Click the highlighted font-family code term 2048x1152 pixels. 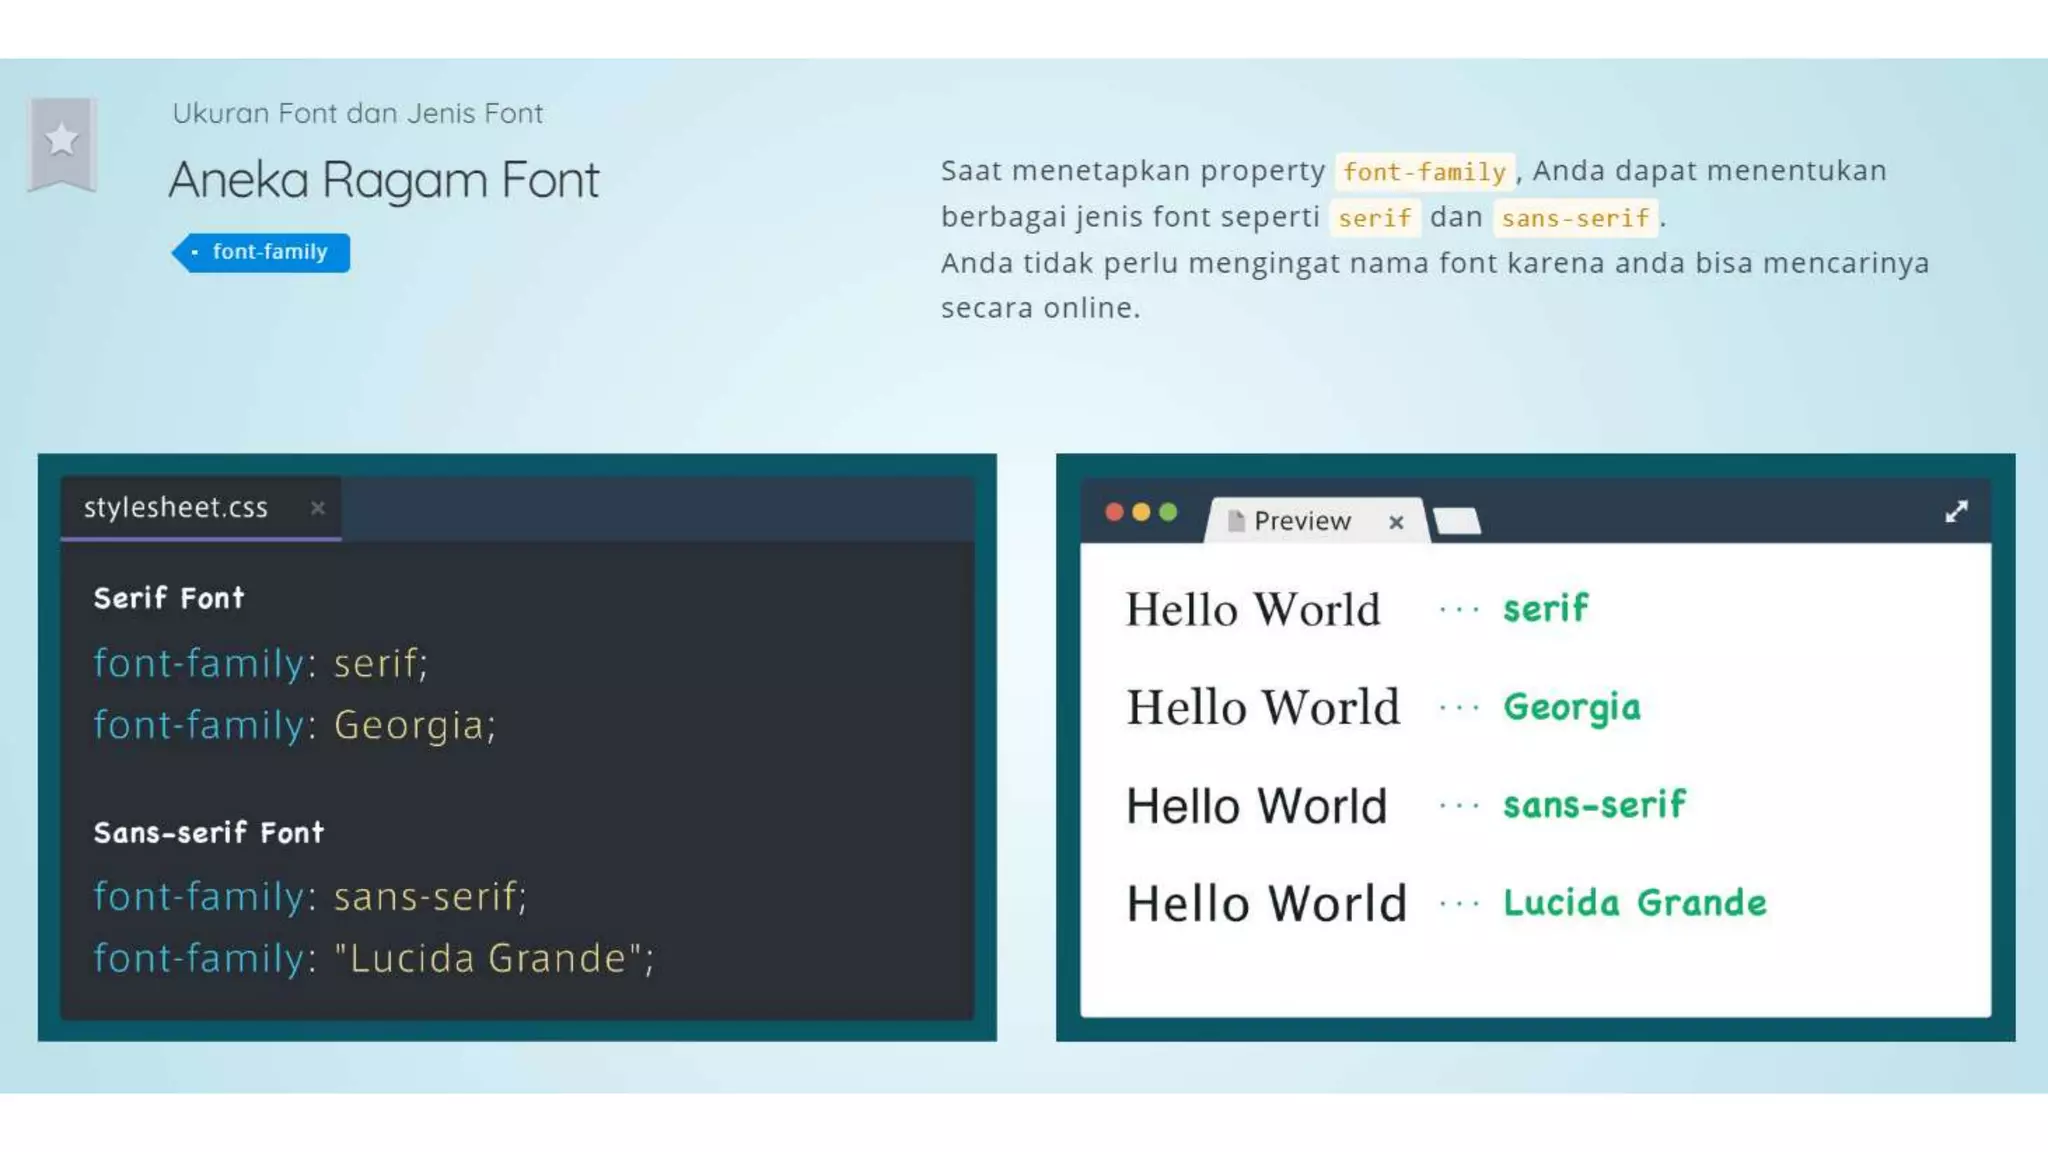(1424, 172)
